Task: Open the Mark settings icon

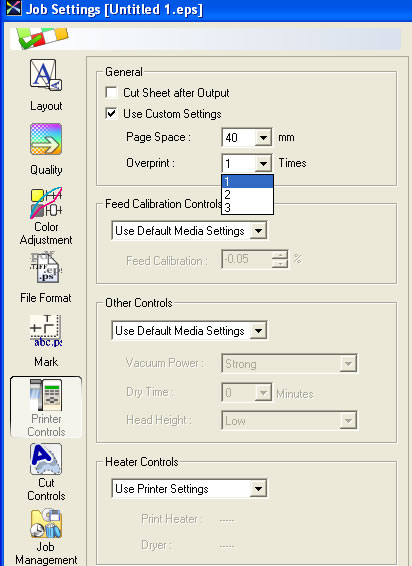Action: point(46,331)
